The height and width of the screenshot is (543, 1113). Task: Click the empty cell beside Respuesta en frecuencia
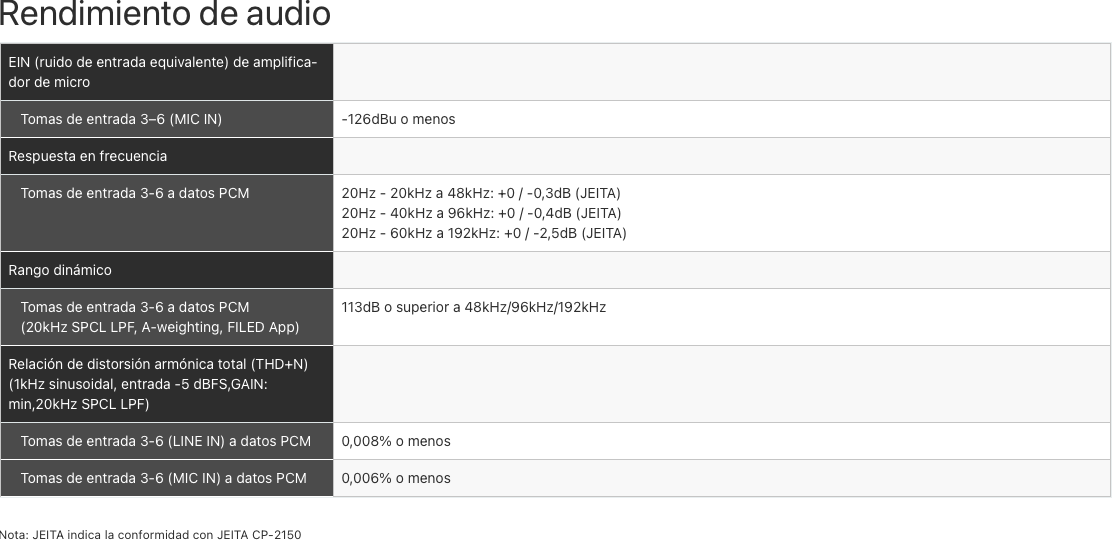click(x=721, y=156)
